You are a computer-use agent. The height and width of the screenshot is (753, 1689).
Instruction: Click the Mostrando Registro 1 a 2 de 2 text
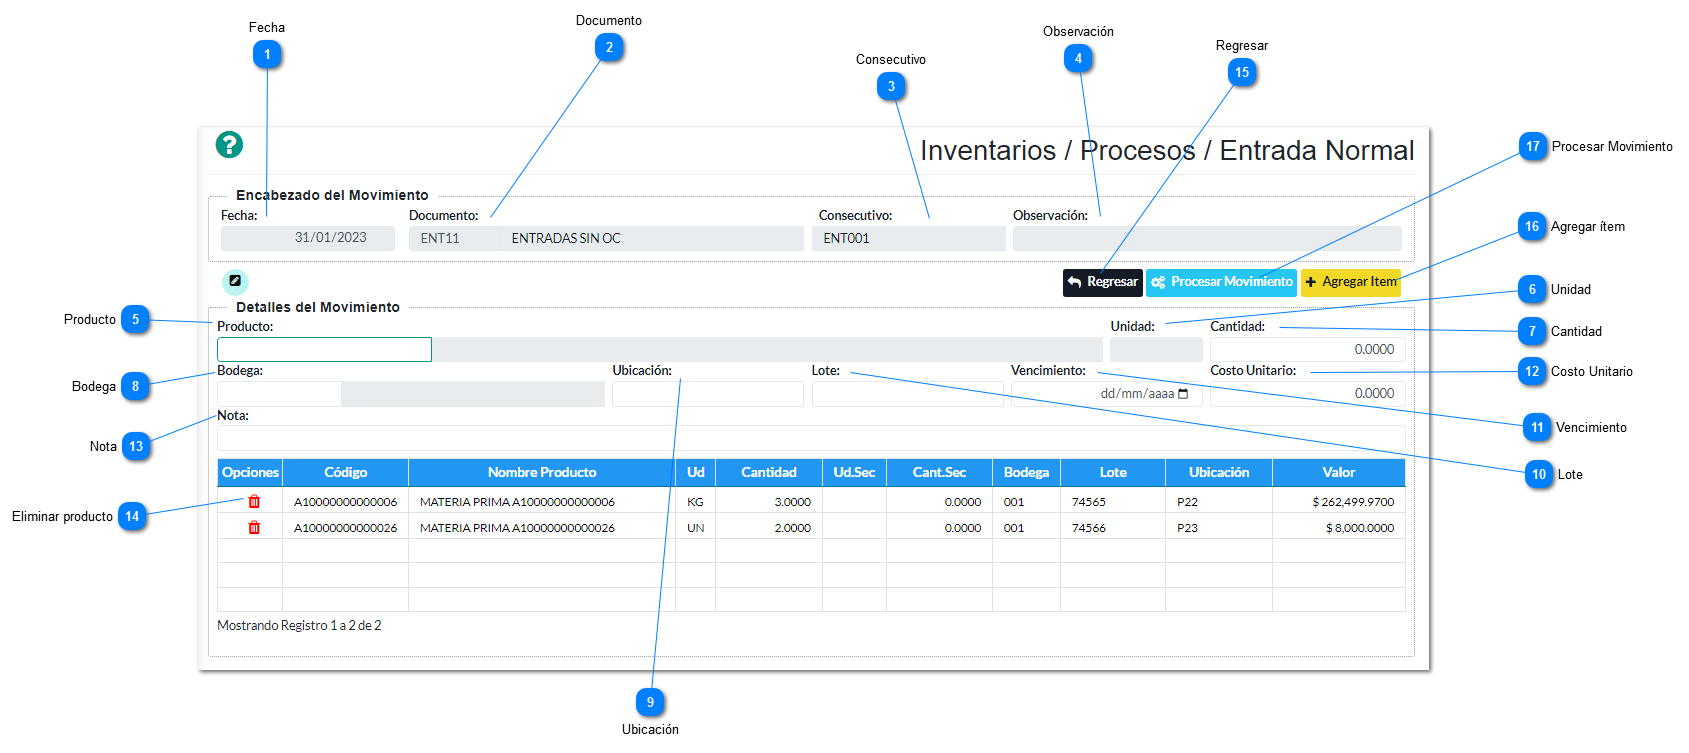pos(299,626)
